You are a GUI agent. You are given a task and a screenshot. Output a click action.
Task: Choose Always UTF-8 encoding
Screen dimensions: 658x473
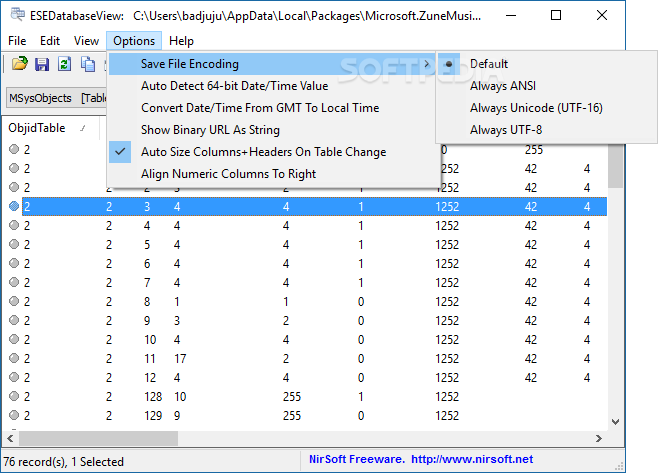point(508,130)
